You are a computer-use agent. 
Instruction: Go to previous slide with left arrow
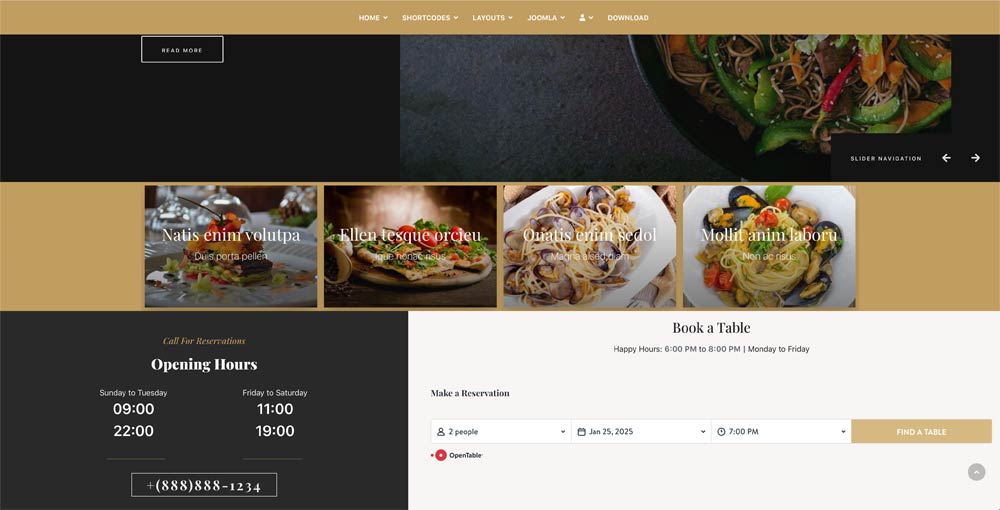[946, 158]
